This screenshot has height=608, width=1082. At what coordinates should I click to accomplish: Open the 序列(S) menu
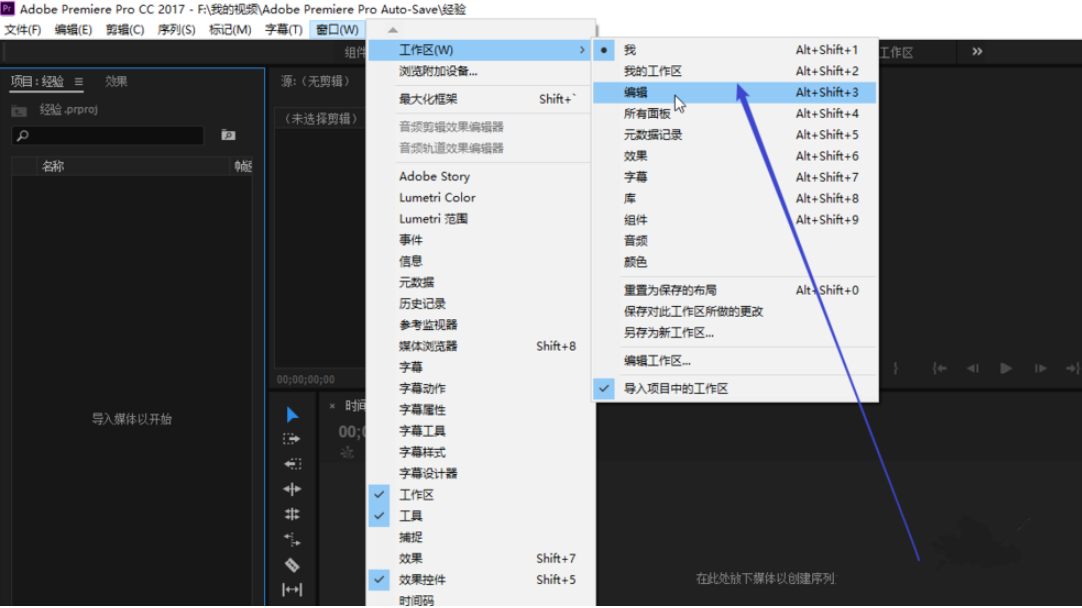coord(177,30)
